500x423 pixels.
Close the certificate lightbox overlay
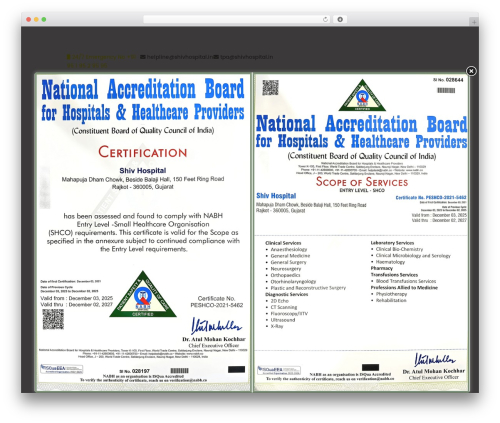(471, 71)
